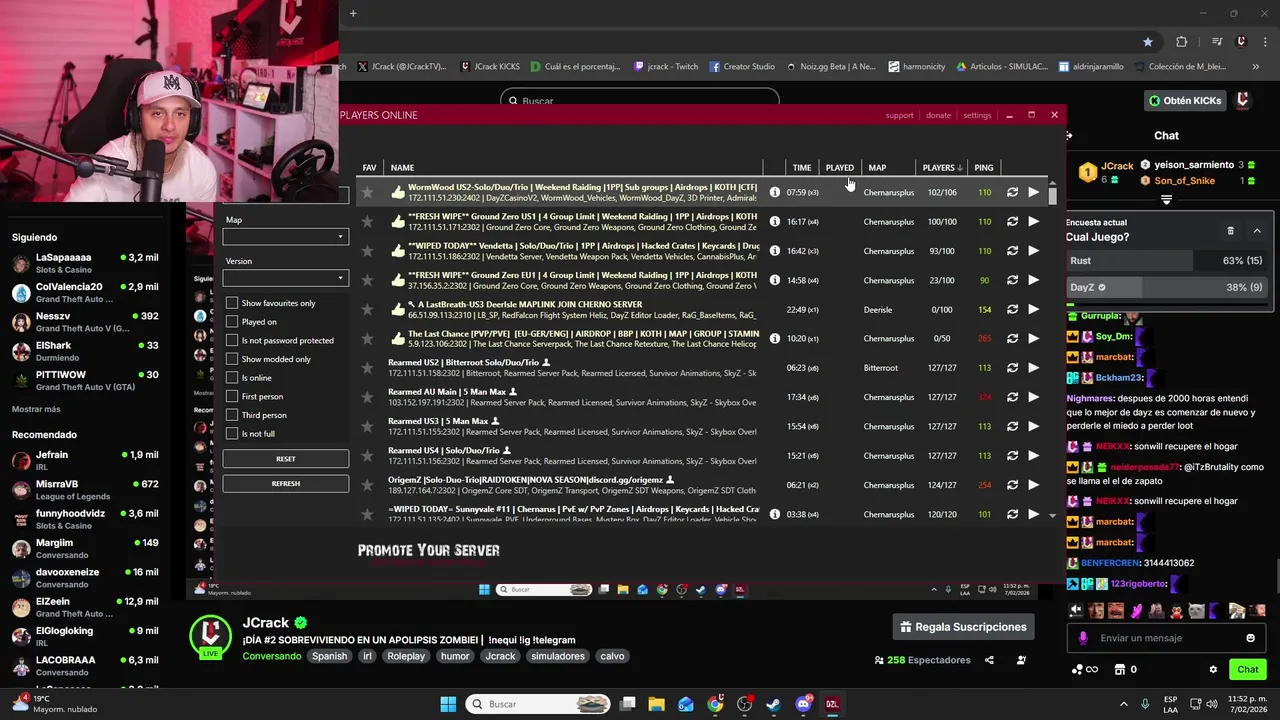Collapse the Cual Juego poll chevron
This screenshot has height=720, width=1280.
1257,231
